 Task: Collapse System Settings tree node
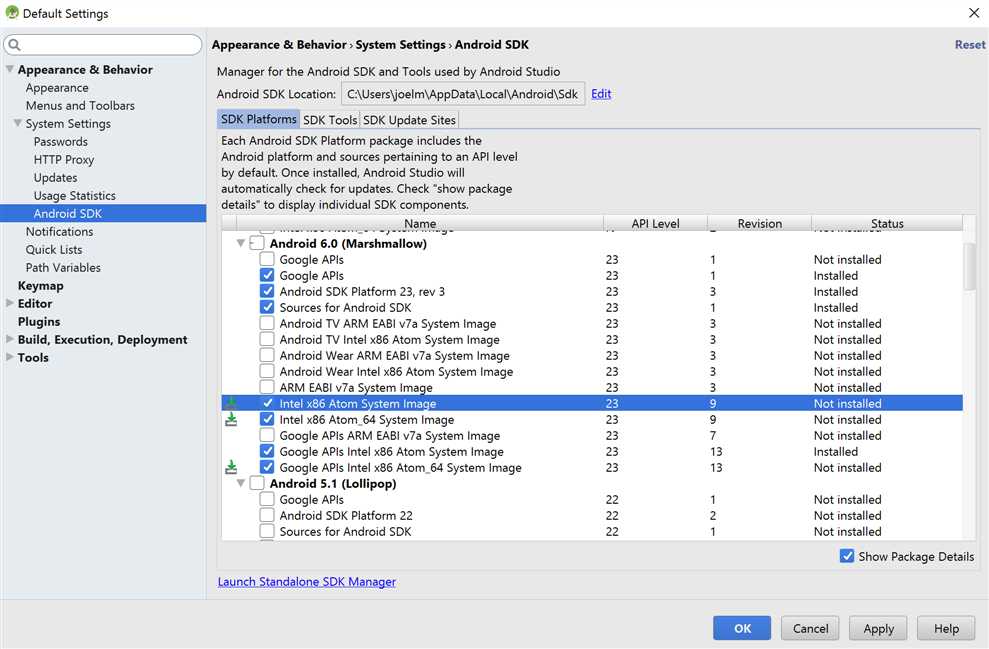pyautogui.click(x=18, y=123)
